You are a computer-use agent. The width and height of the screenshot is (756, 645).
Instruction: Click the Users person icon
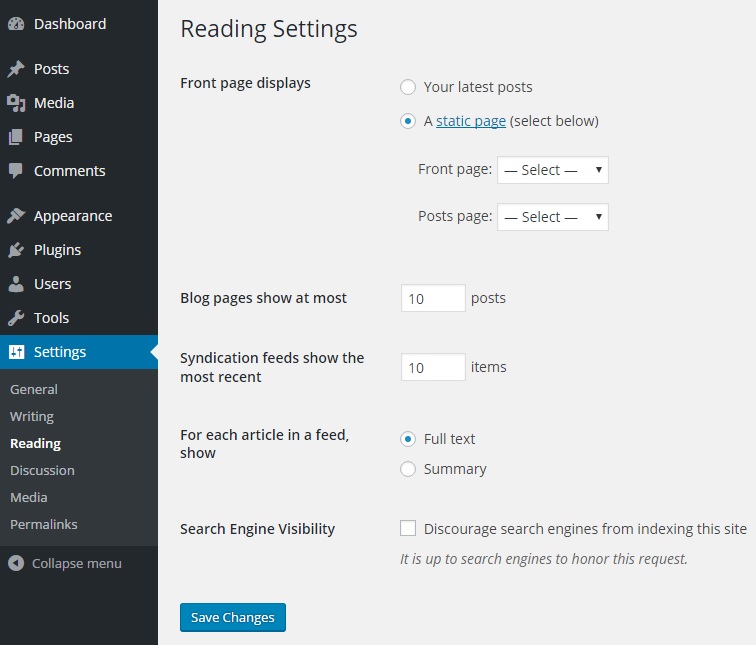16,284
